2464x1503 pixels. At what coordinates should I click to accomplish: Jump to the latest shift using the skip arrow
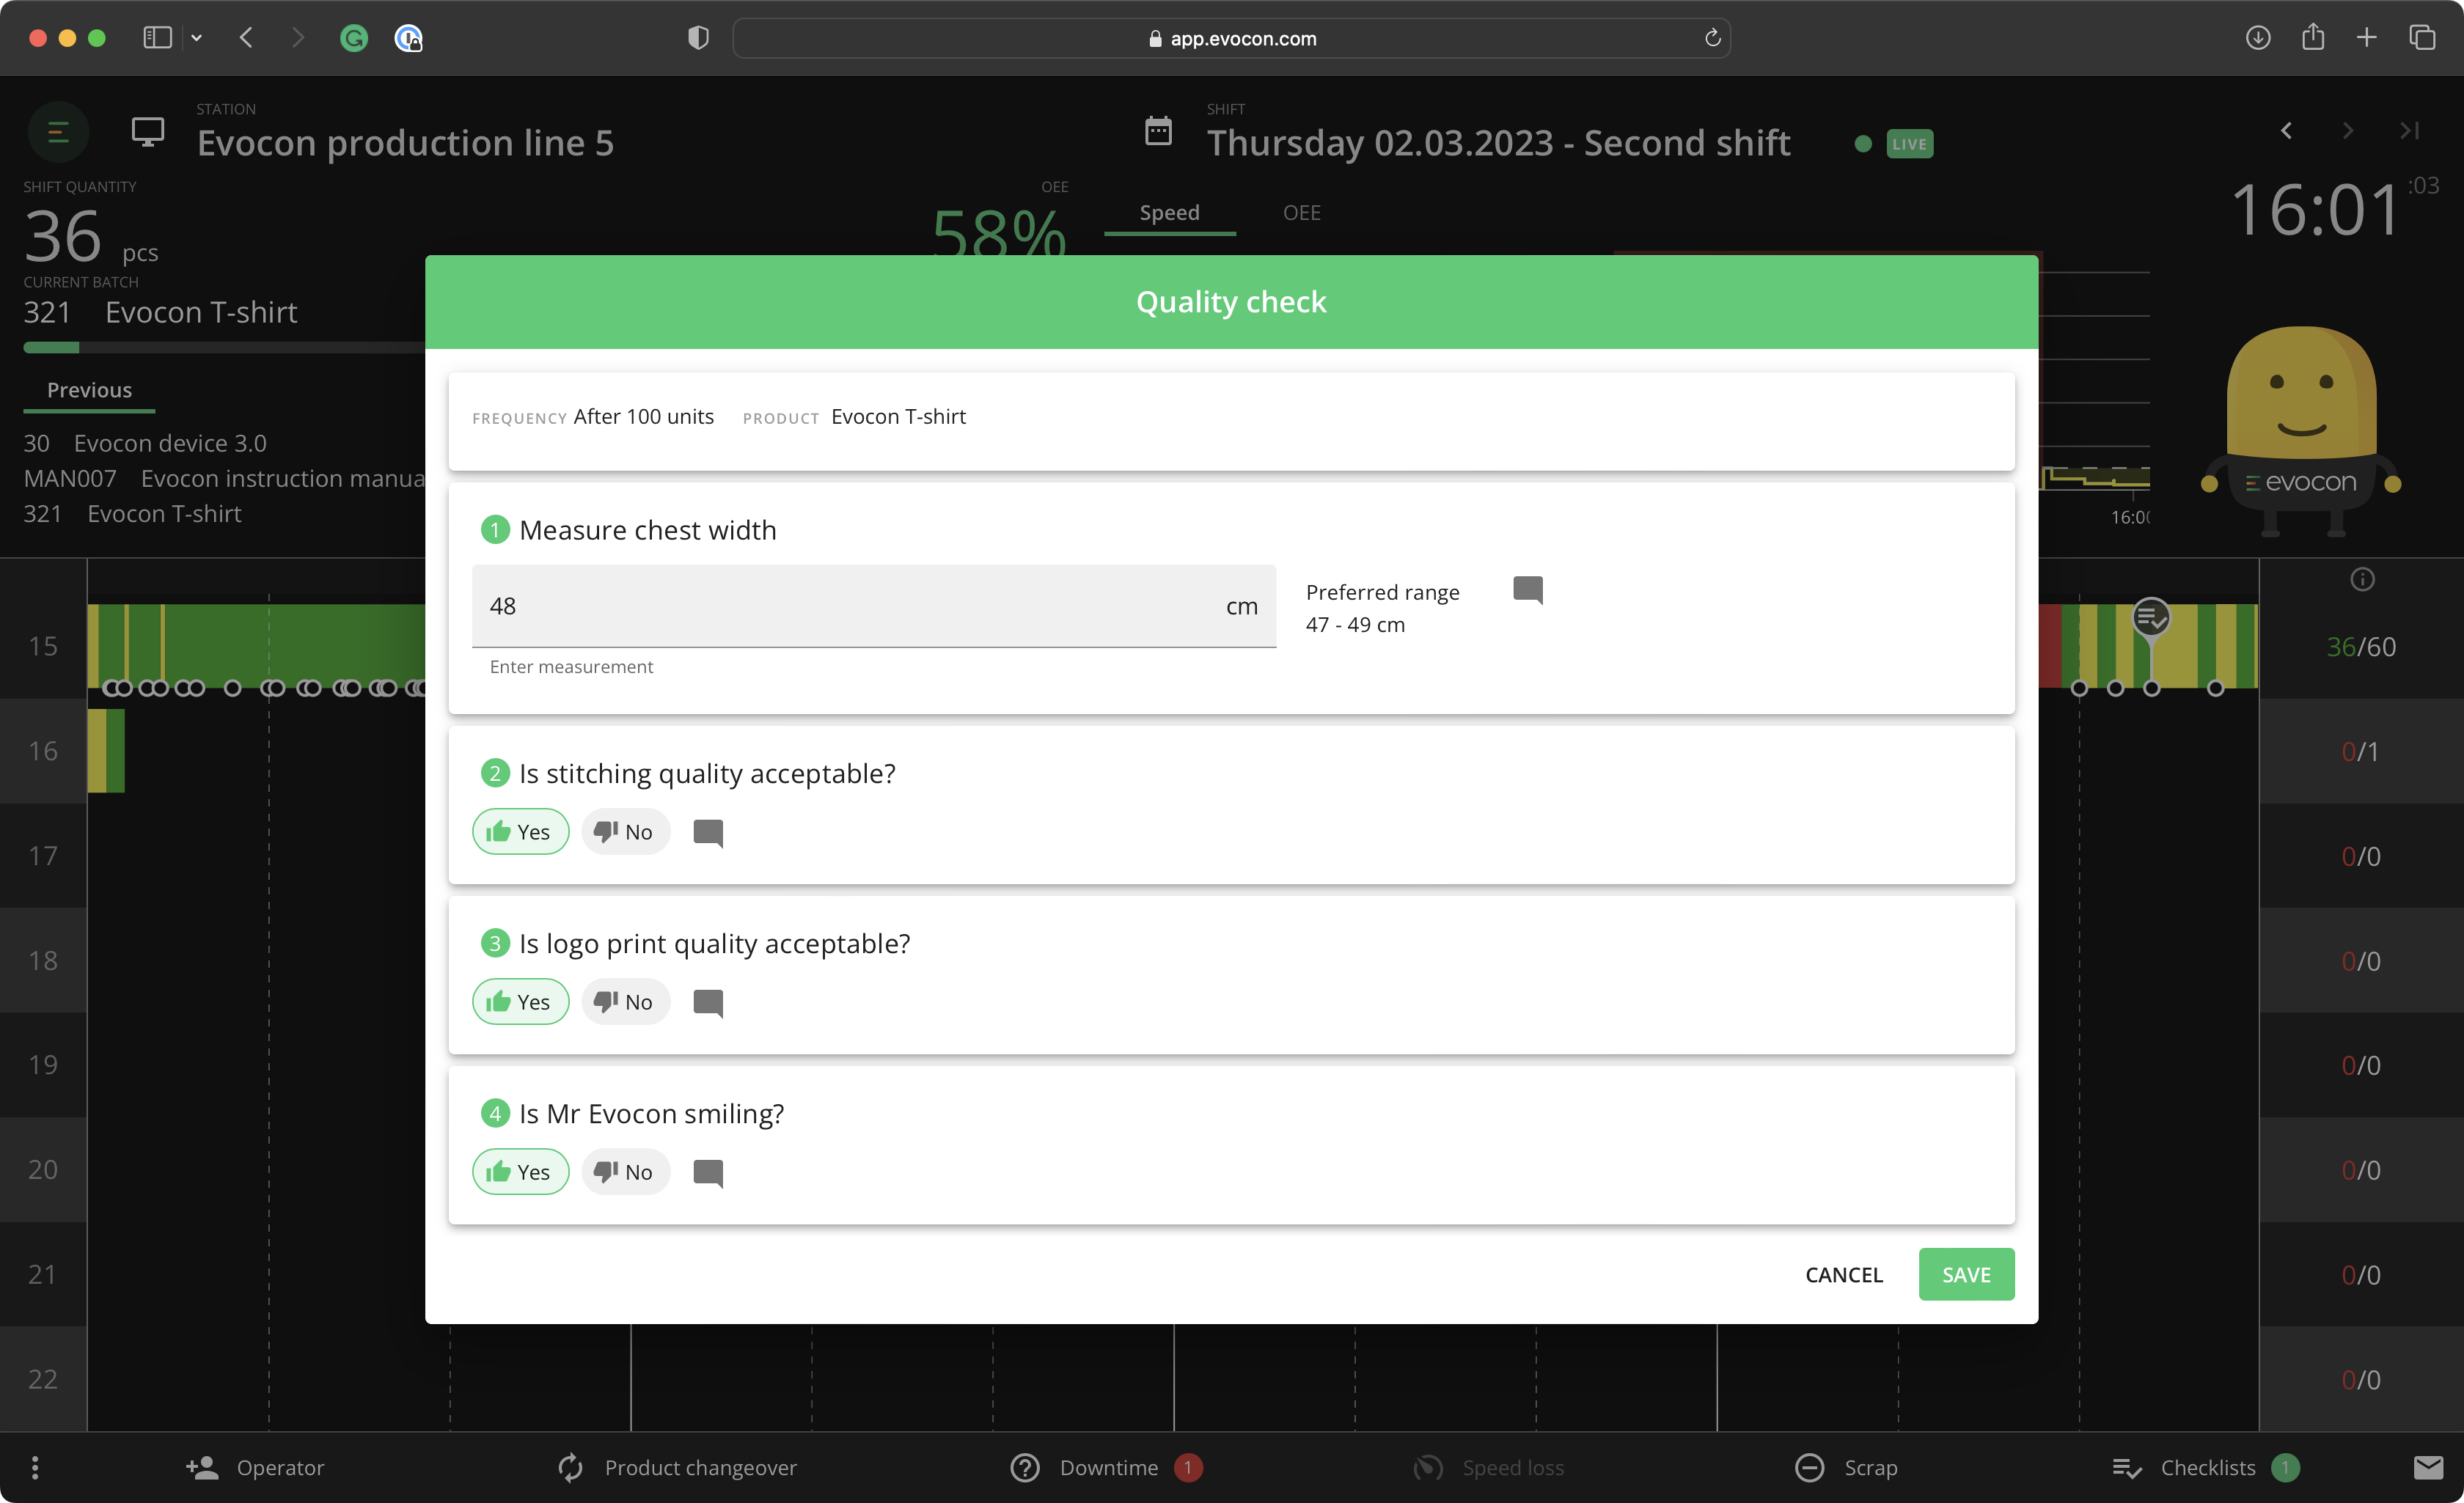(x=2410, y=131)
